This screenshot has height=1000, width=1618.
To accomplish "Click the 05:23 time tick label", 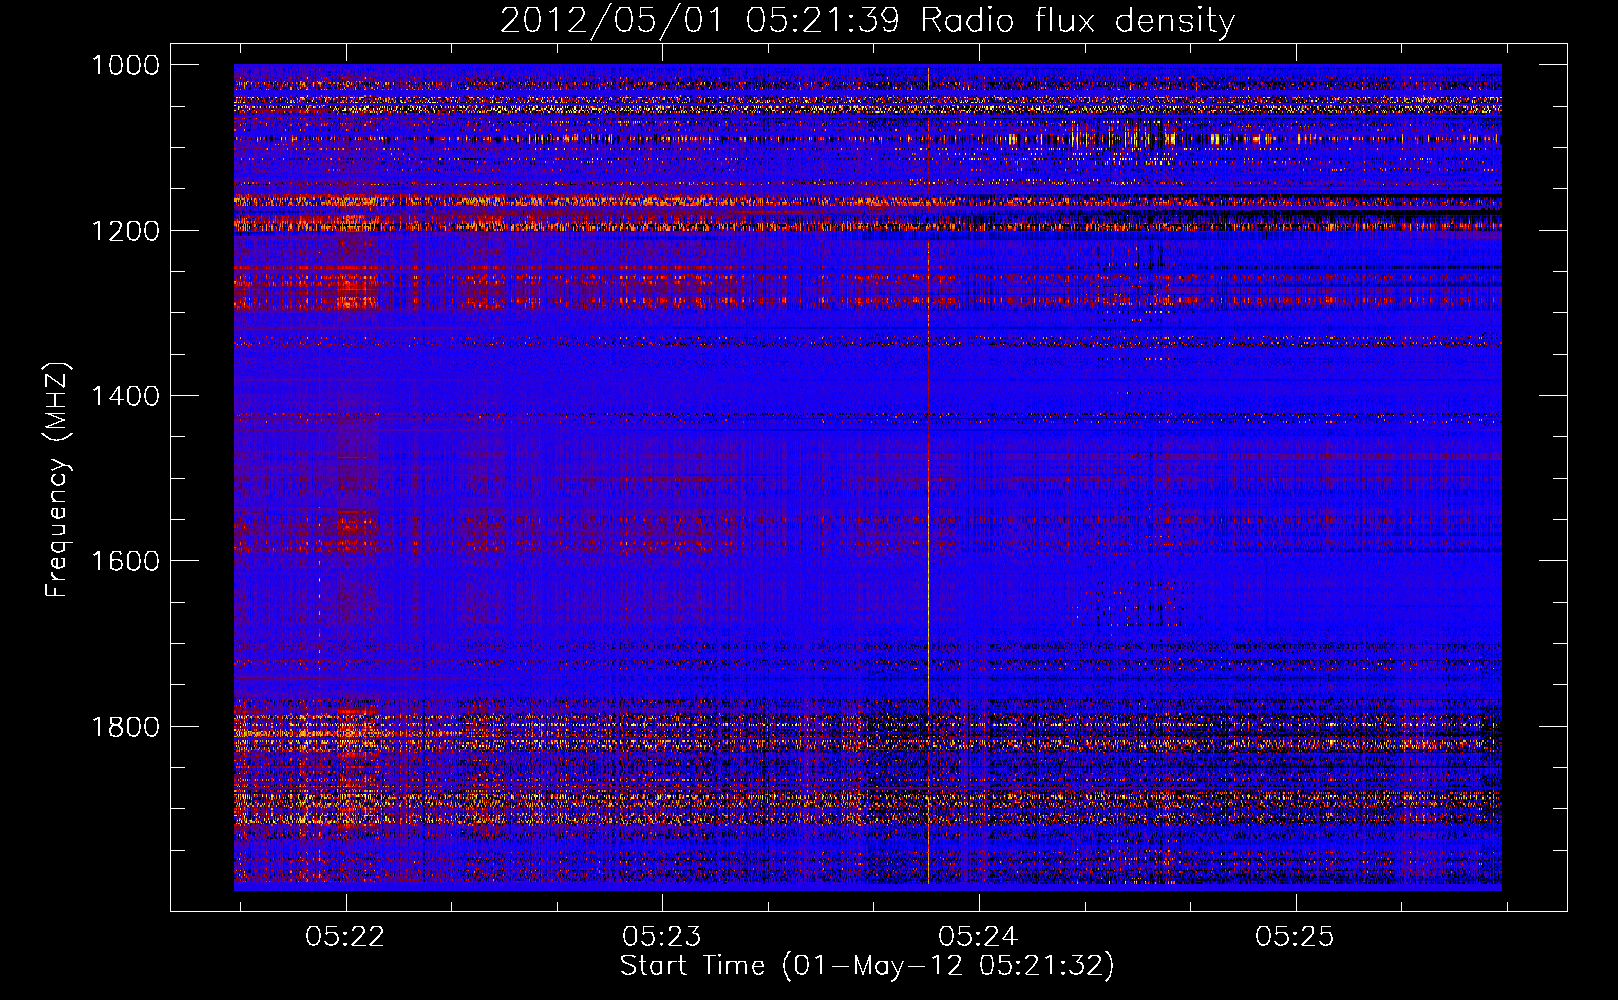I will point(662,936).
